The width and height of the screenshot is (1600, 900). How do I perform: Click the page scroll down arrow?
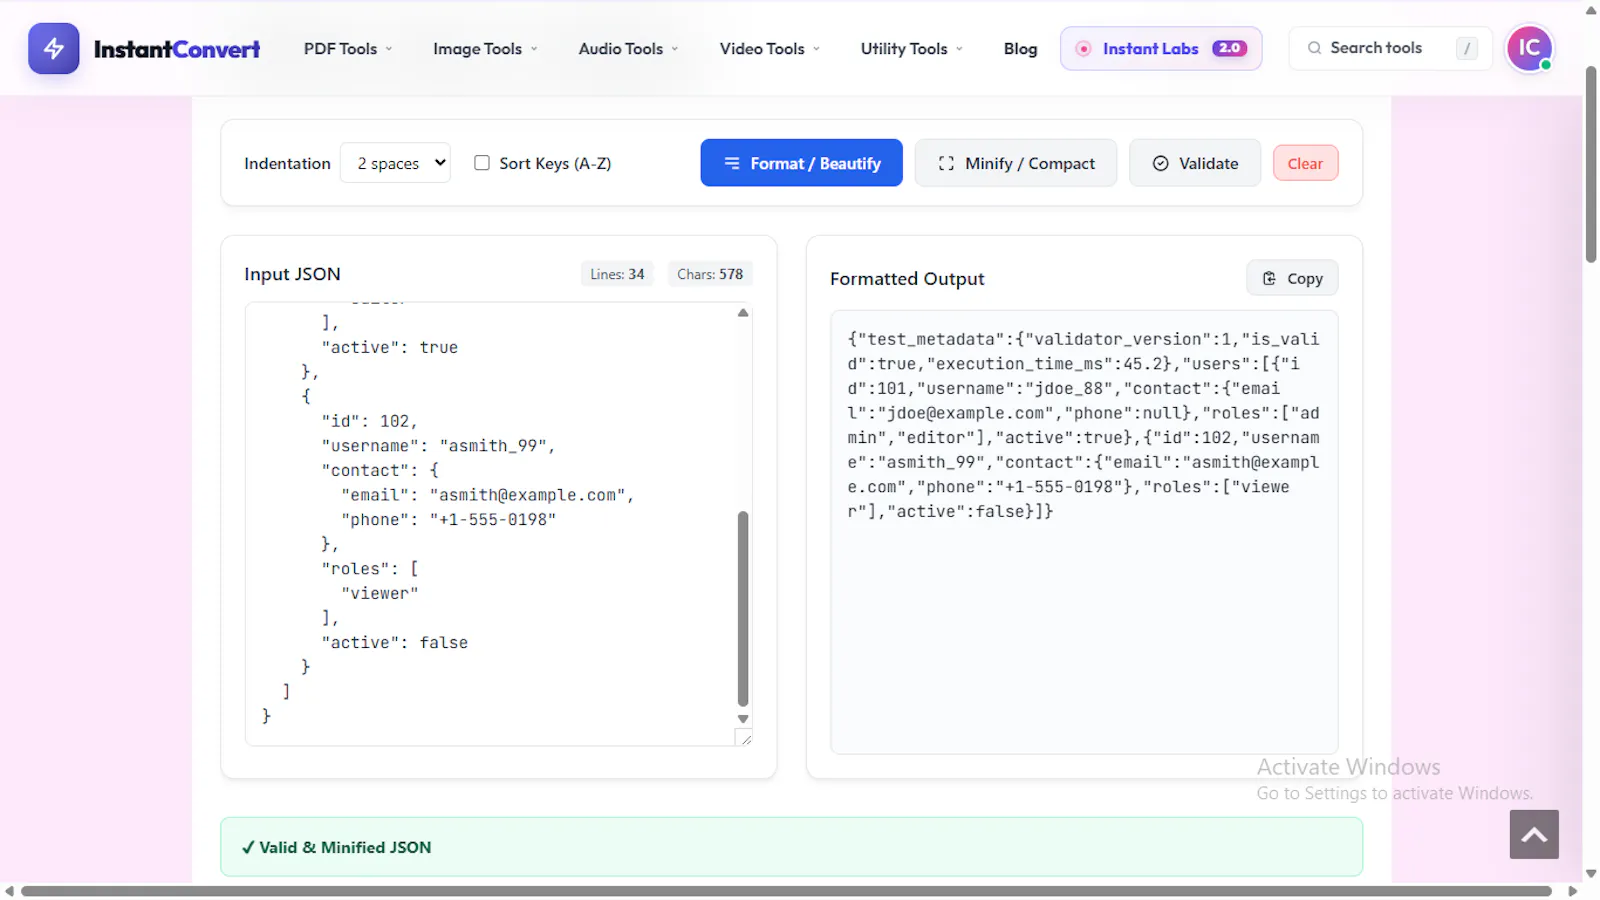(1591, 874)
